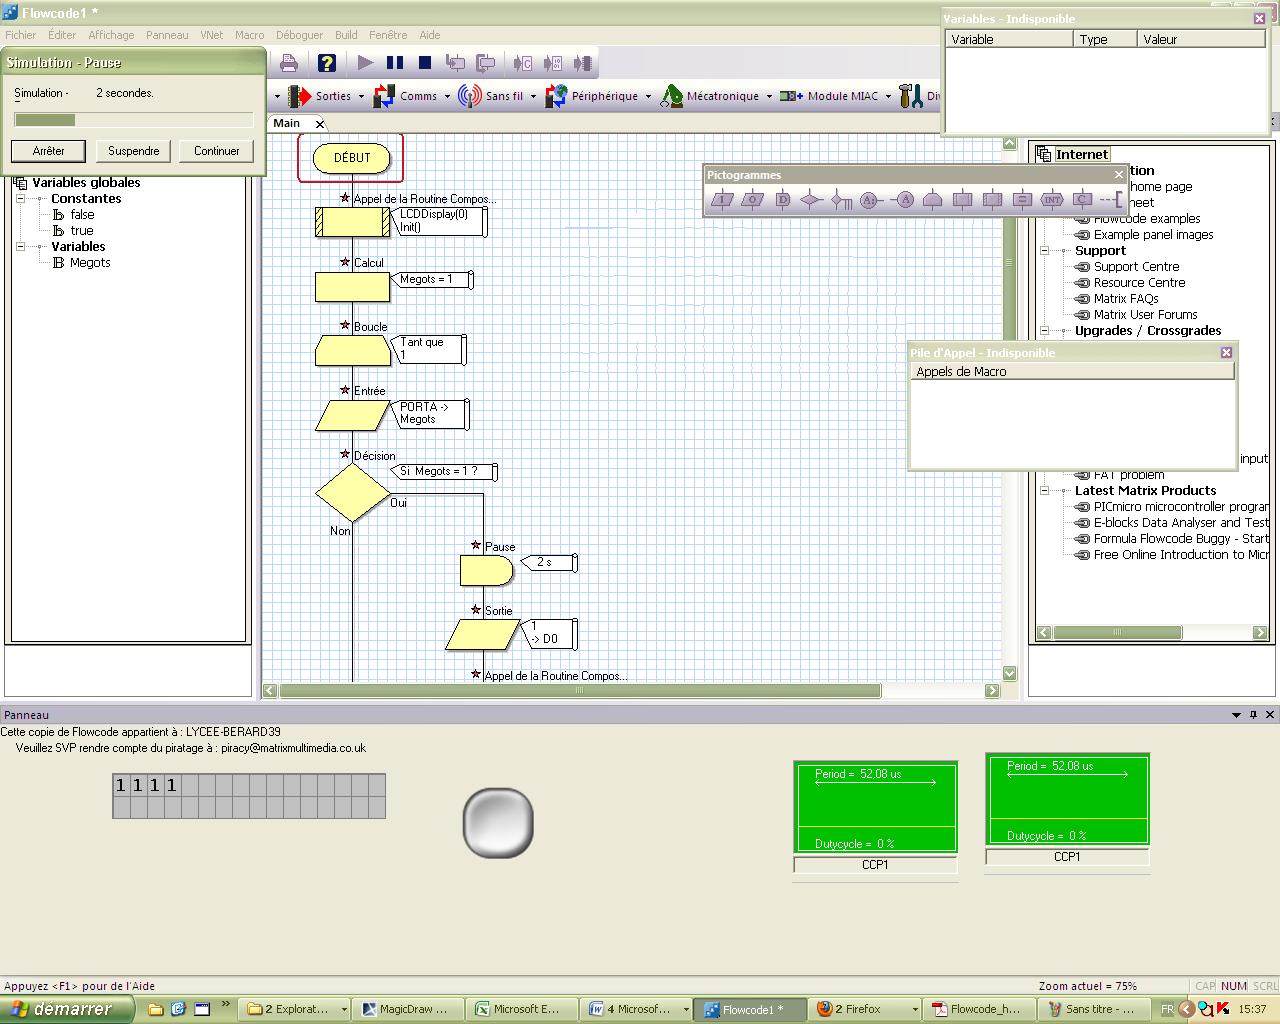Screen dimensions: 1280x1024
Task: Click the compile to chip icon
Action: 582,63
